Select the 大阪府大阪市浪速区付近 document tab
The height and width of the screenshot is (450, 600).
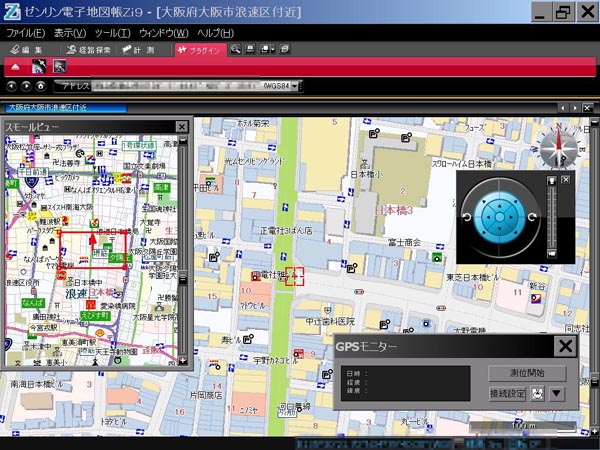[x=64, y=108]
